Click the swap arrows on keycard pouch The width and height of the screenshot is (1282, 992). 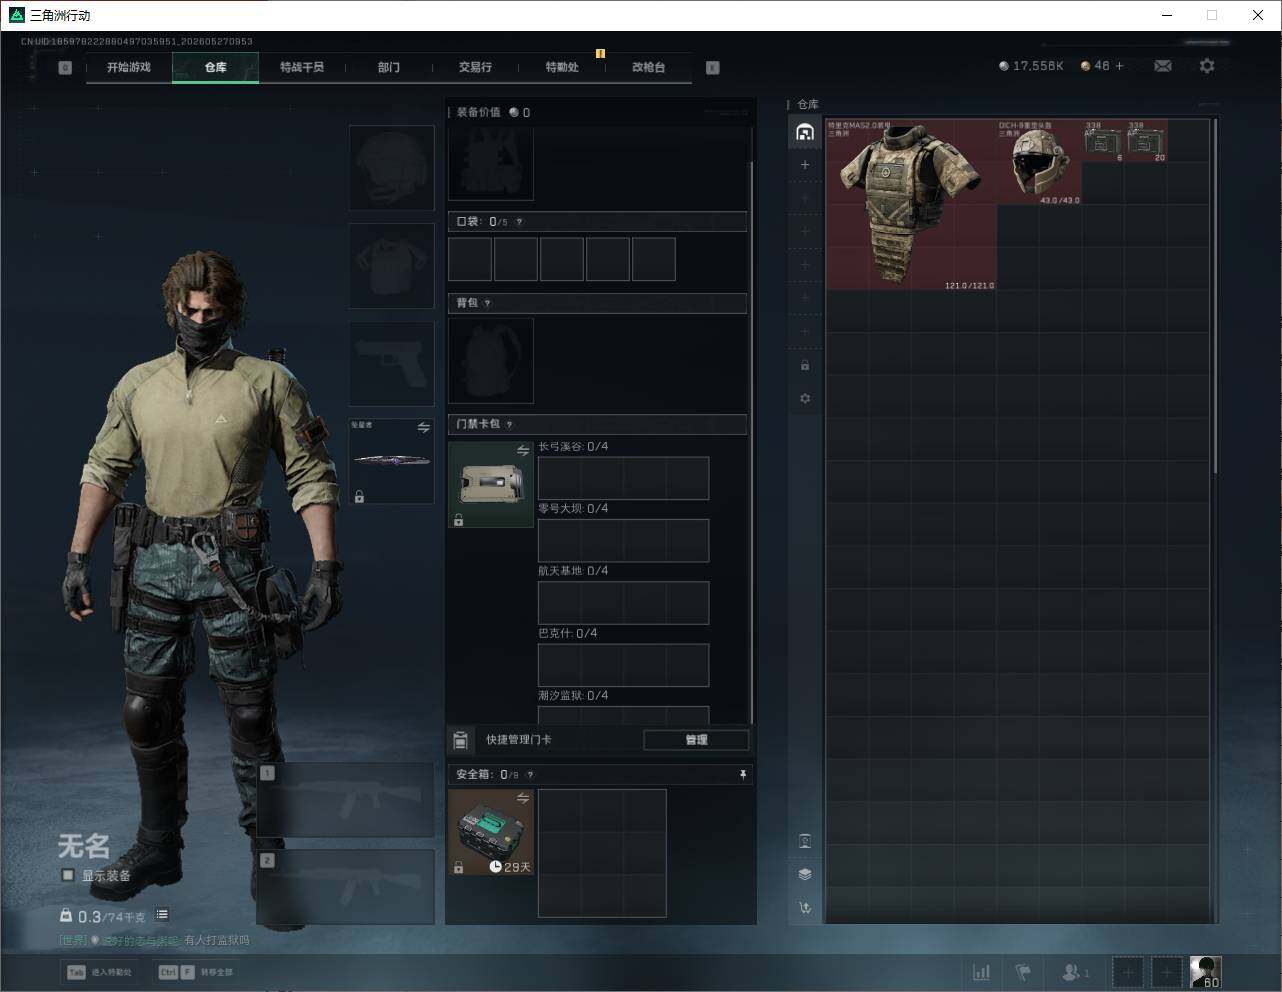click(x=522, y=451)
